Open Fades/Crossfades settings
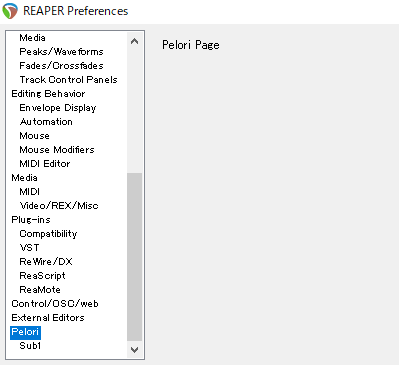Screen dimensions: 399x365 [x=61, y=66]
